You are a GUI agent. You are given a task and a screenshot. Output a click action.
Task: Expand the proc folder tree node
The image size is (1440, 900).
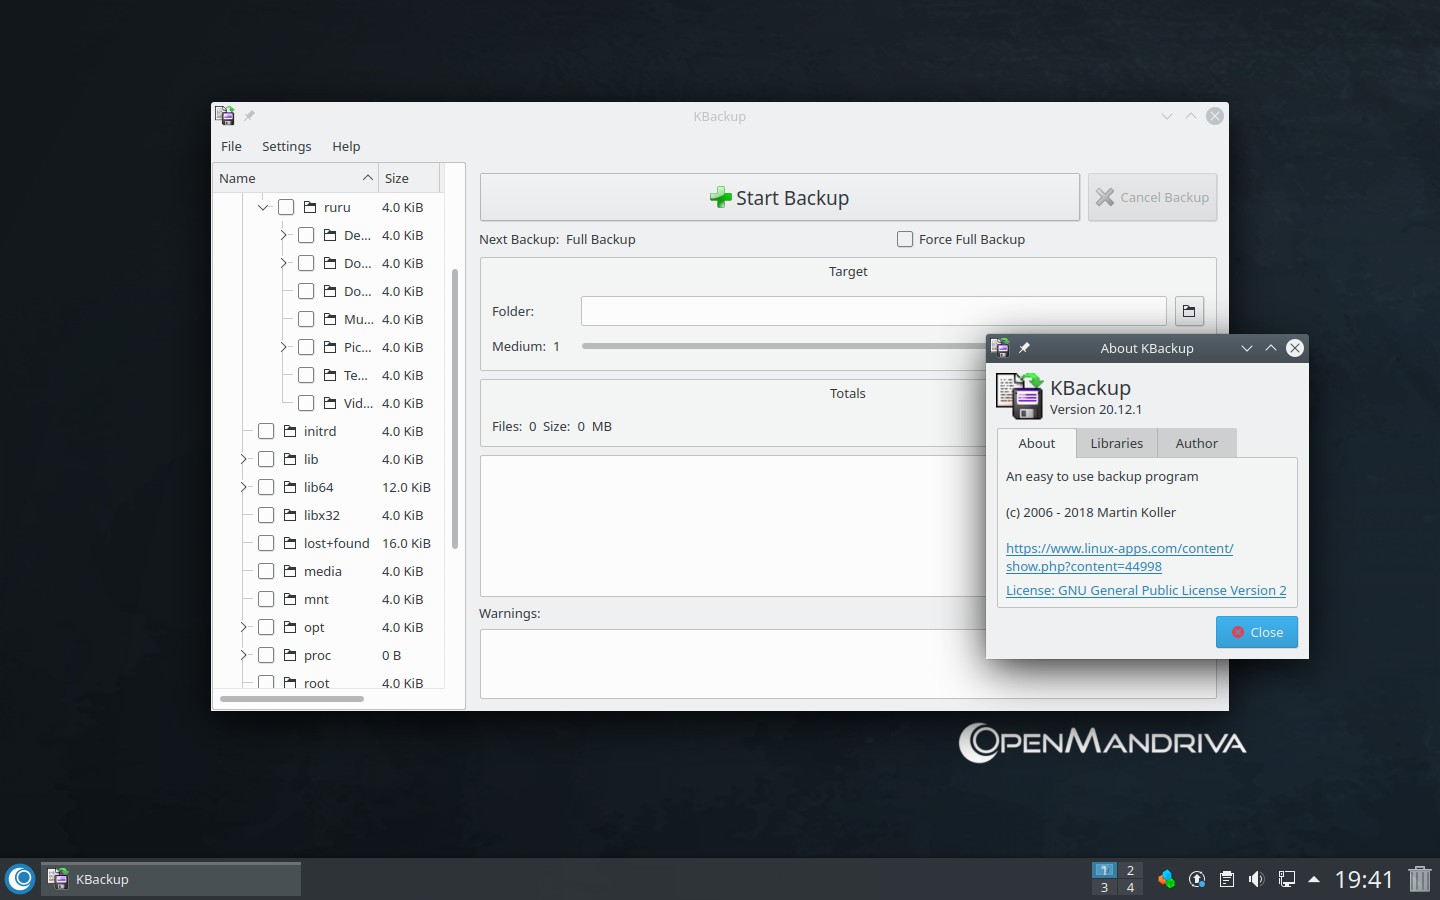coord(244,655)
